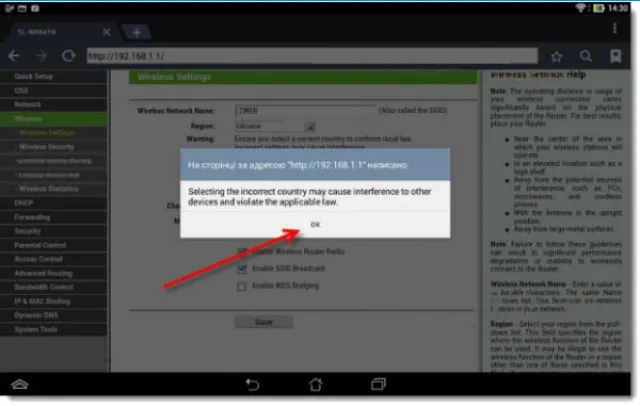Tap Android home navigation button
The width and height of the screenshot is (640, 406).
(316, 384)
